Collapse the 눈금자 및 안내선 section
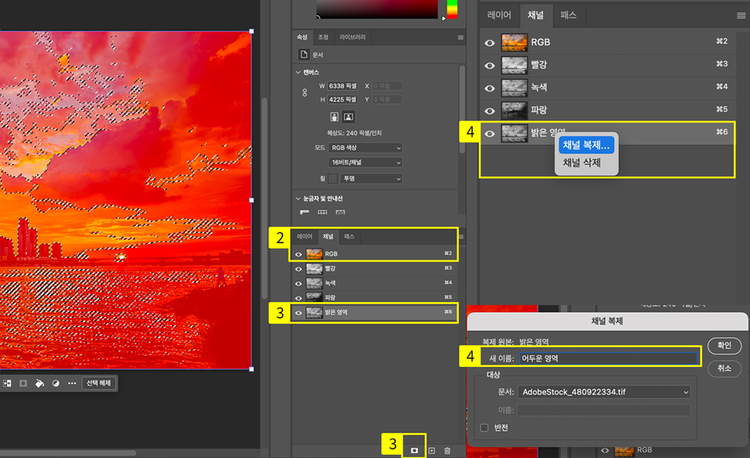The height and width of the screenshot is (458, 750). pos(298,198)
